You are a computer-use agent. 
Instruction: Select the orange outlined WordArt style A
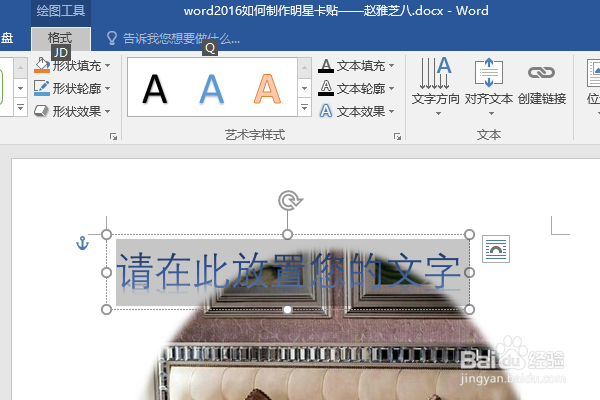point(267,89)
